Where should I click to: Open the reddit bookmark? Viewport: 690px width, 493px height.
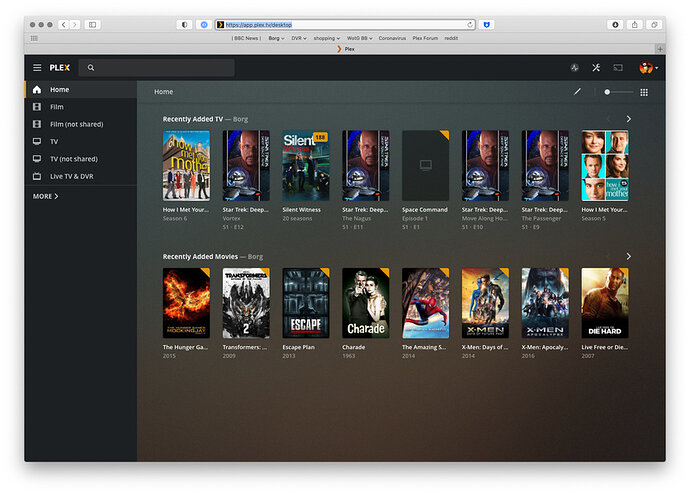[451, 38]
